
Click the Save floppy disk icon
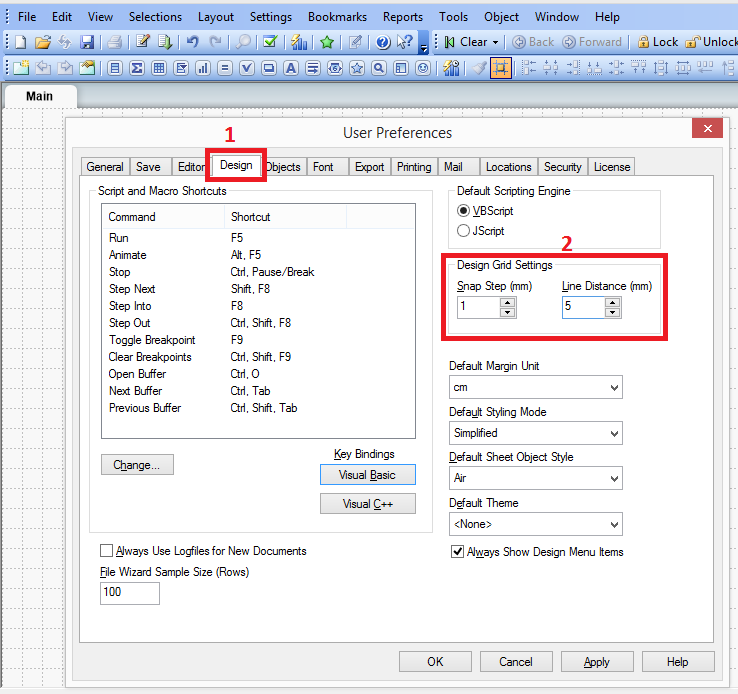tap(87, 42)
